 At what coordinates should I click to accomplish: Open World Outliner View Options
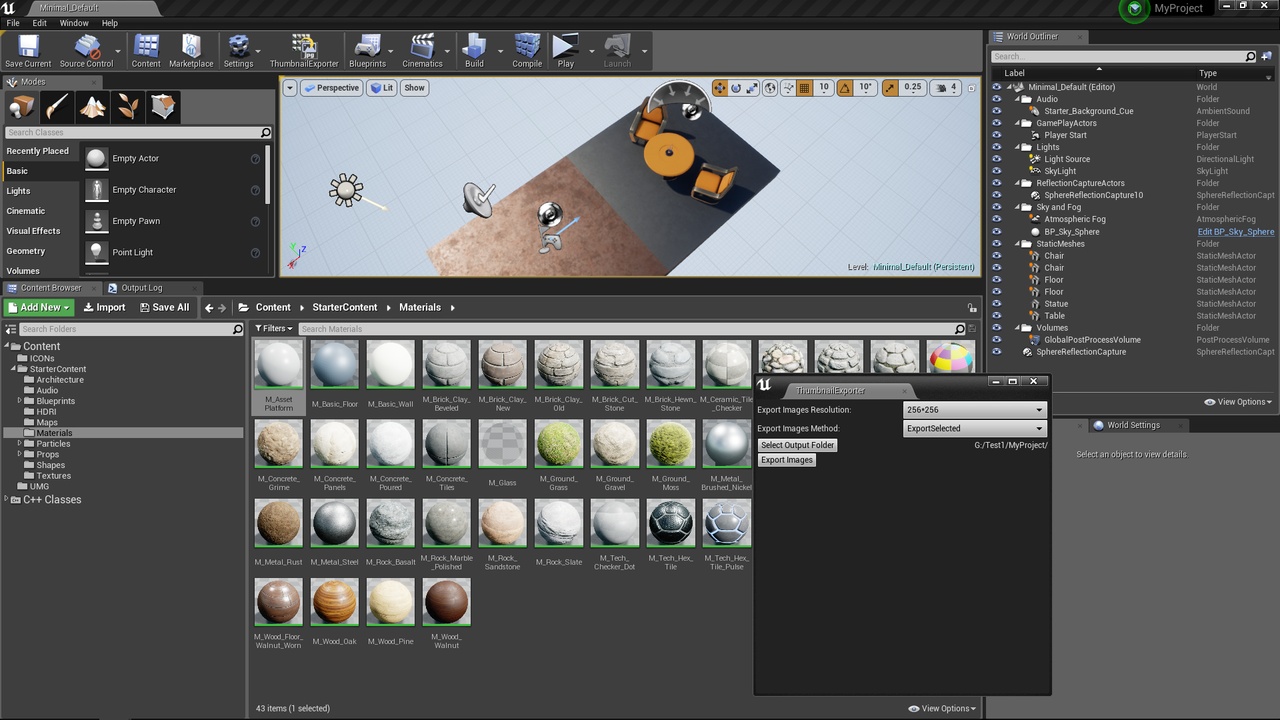point(1238,402)
